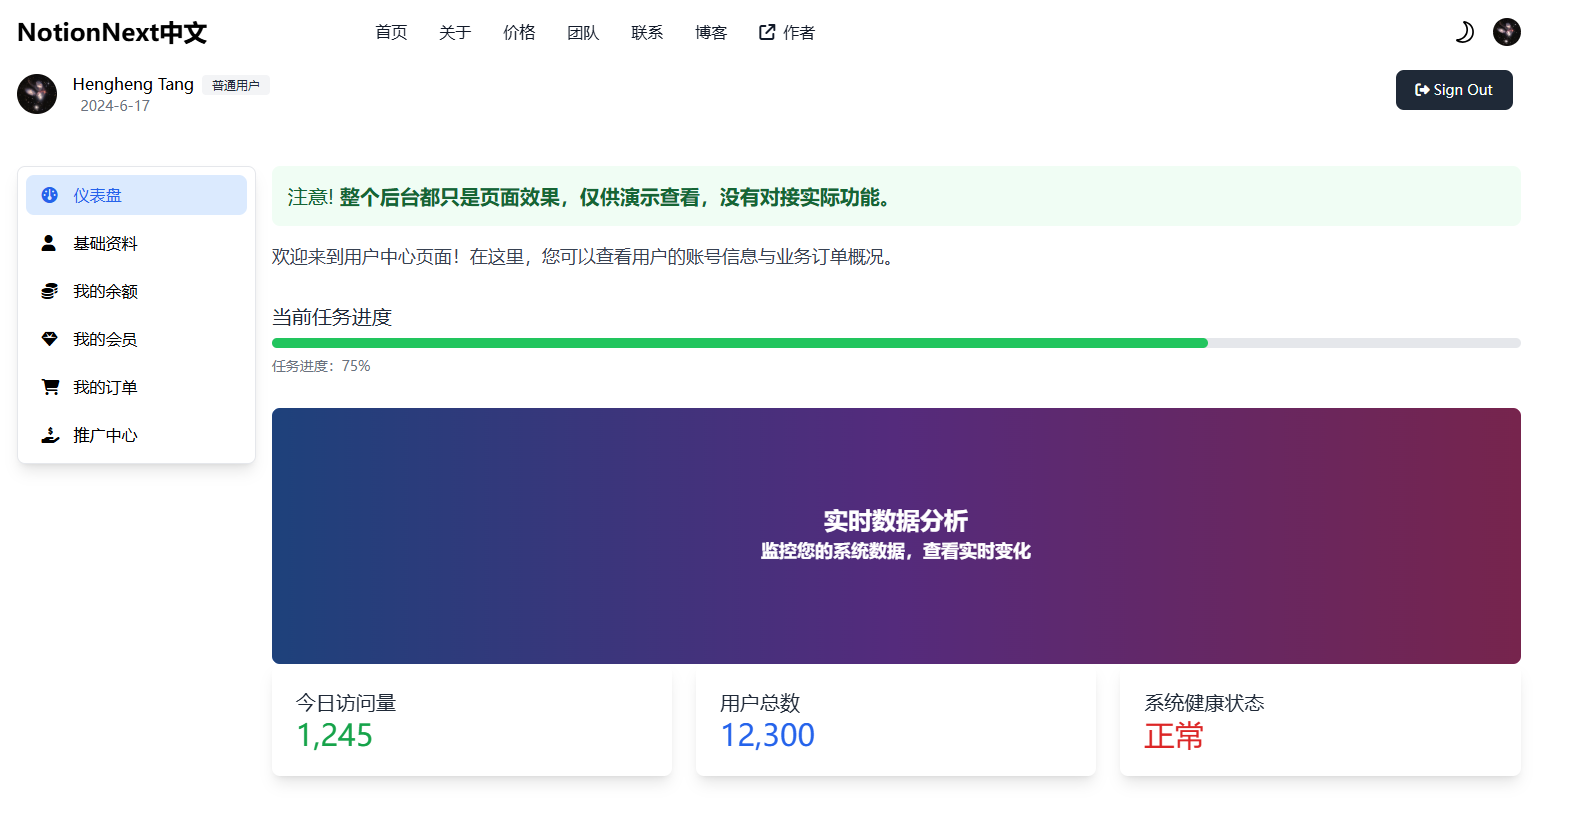Go to 我的余额 page
1592x821 pixels.
[136, 291]
